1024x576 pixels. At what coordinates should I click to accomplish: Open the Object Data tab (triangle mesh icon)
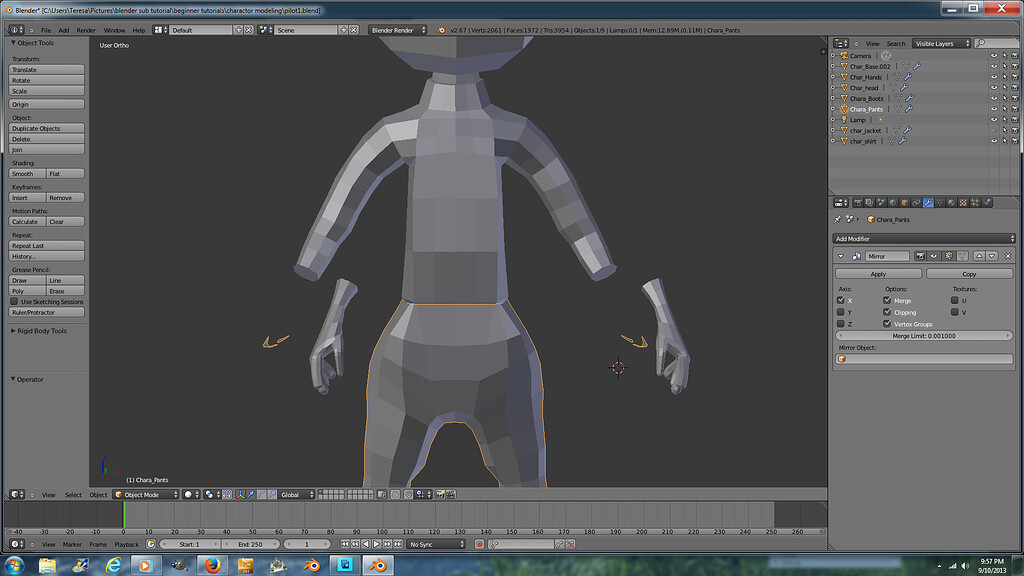940,202
